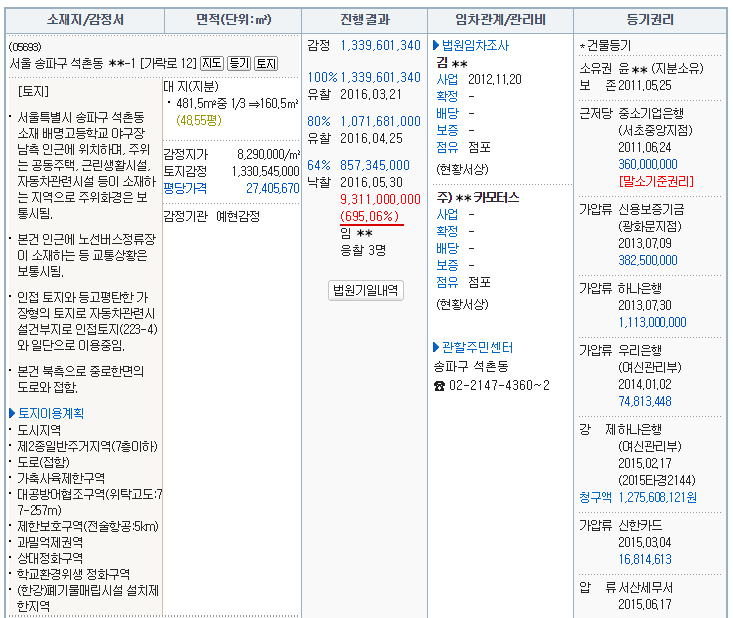Screen dimensions: 733x618
Task: Click the appraisal value 1,339,601,340 beside 감정
Action: (x=381, y=45)
